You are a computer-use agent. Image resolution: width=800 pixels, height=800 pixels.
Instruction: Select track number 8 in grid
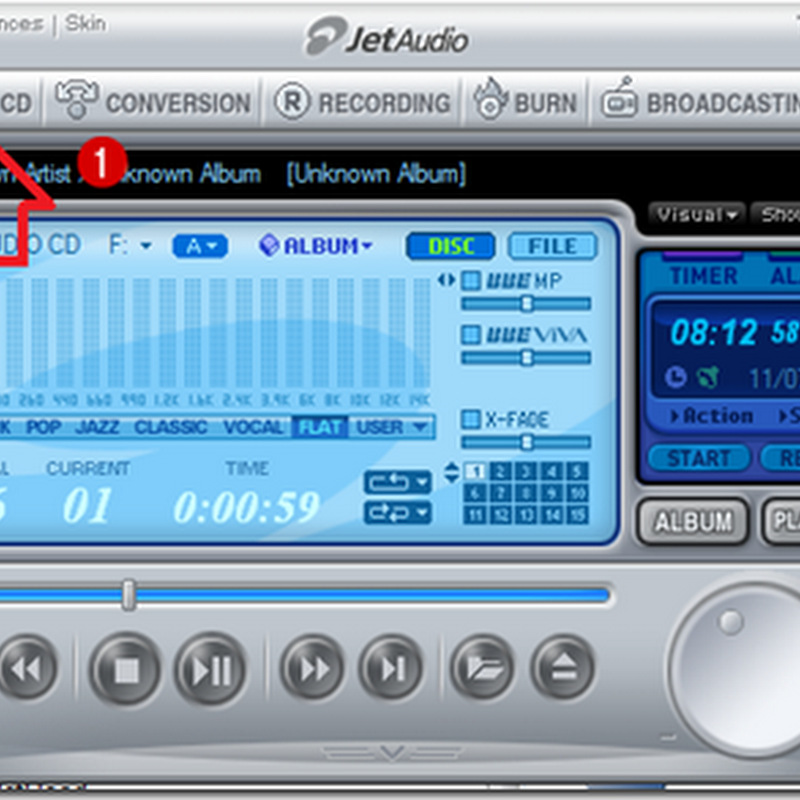pyautogui.click(x=527, y=493)
